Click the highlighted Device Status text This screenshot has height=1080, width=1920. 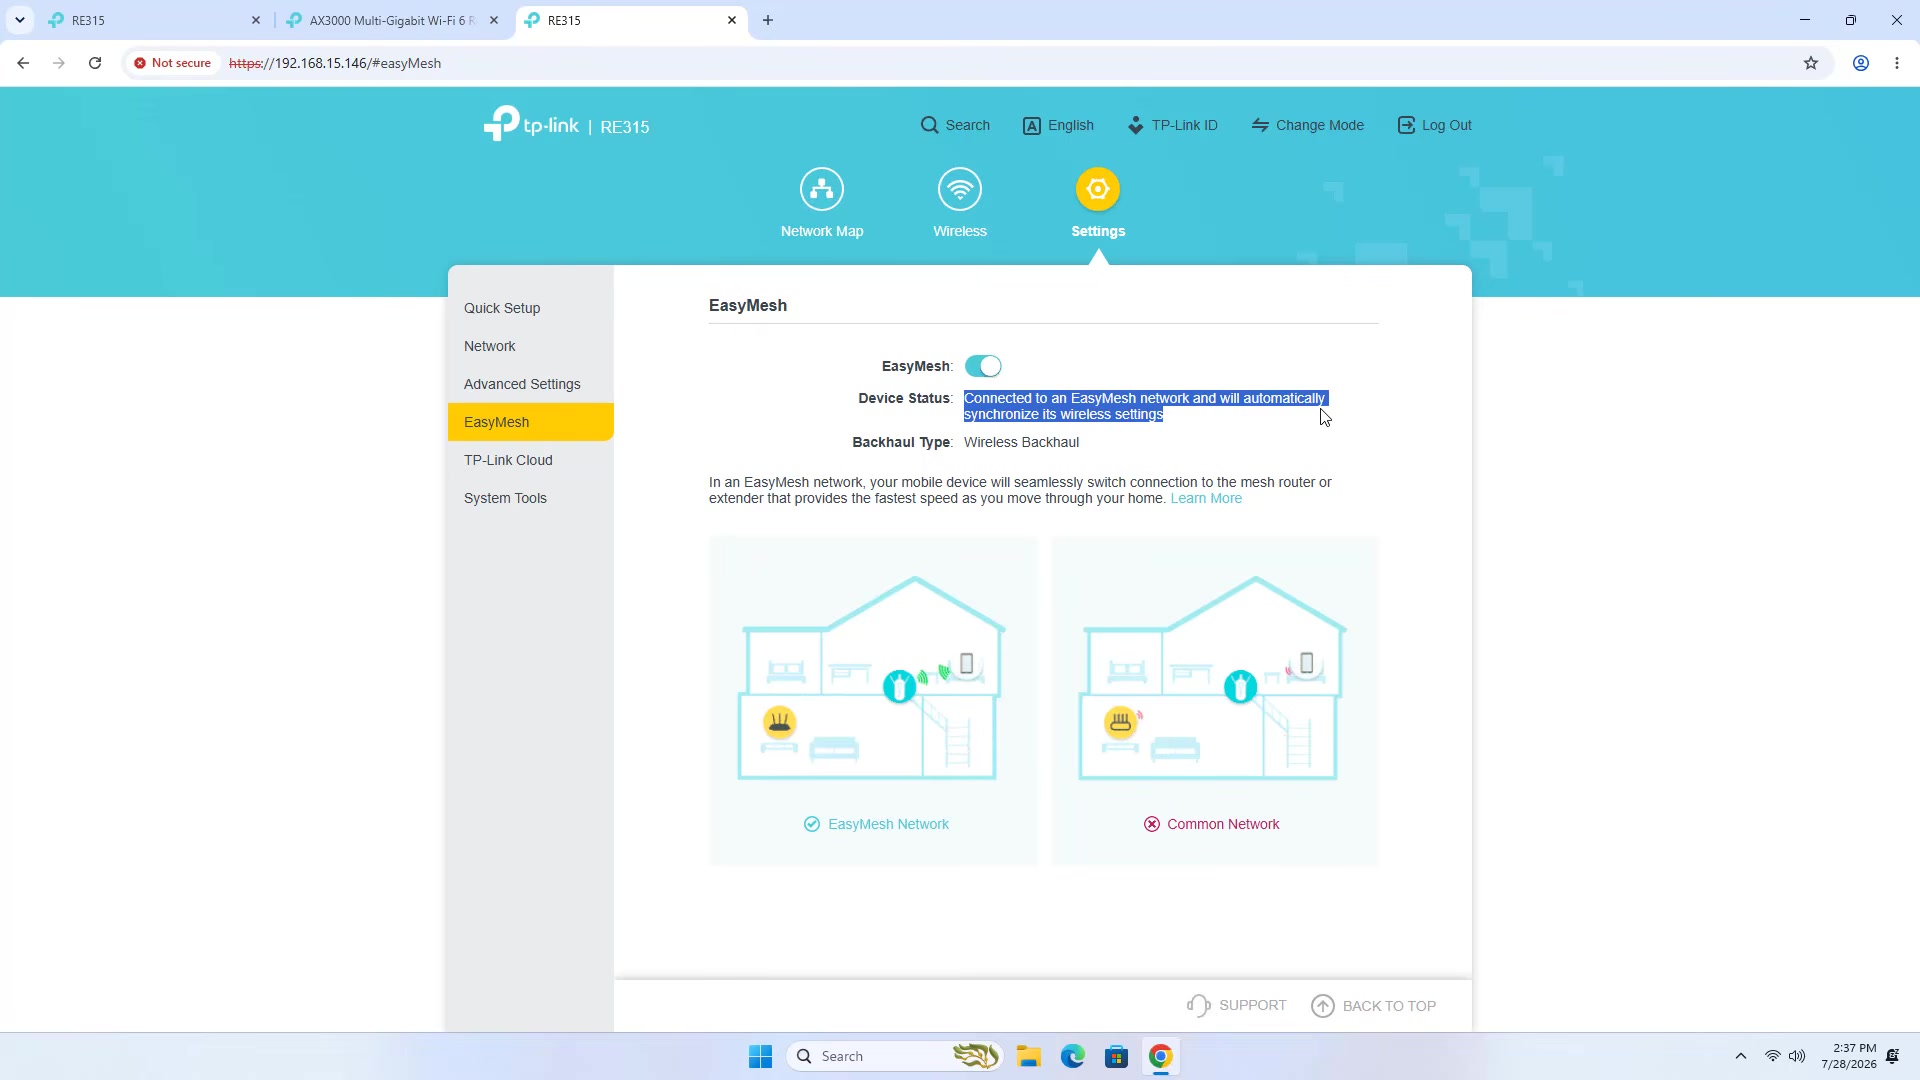point(1145,406)
